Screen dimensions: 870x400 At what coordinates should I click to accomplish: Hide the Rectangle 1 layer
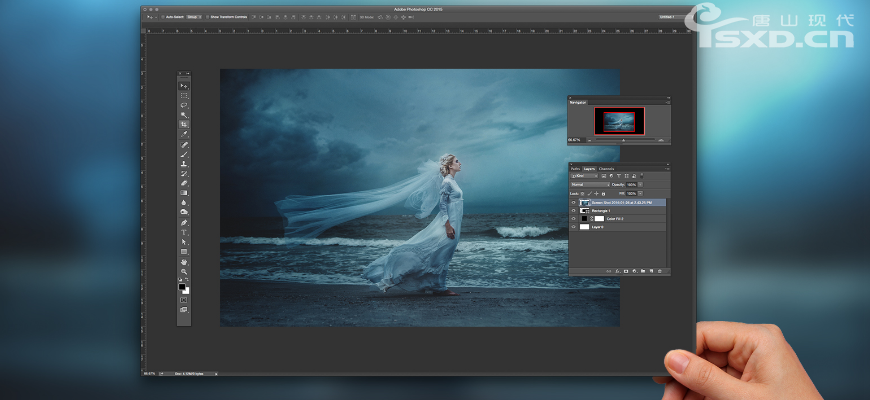[x=574, y=210]
